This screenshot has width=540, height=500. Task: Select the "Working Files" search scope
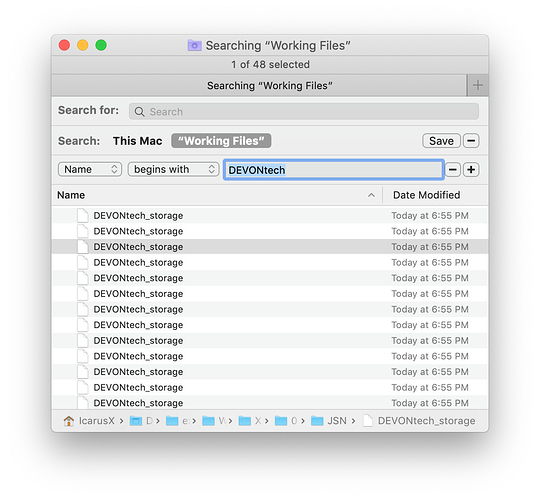coord(221,140)
